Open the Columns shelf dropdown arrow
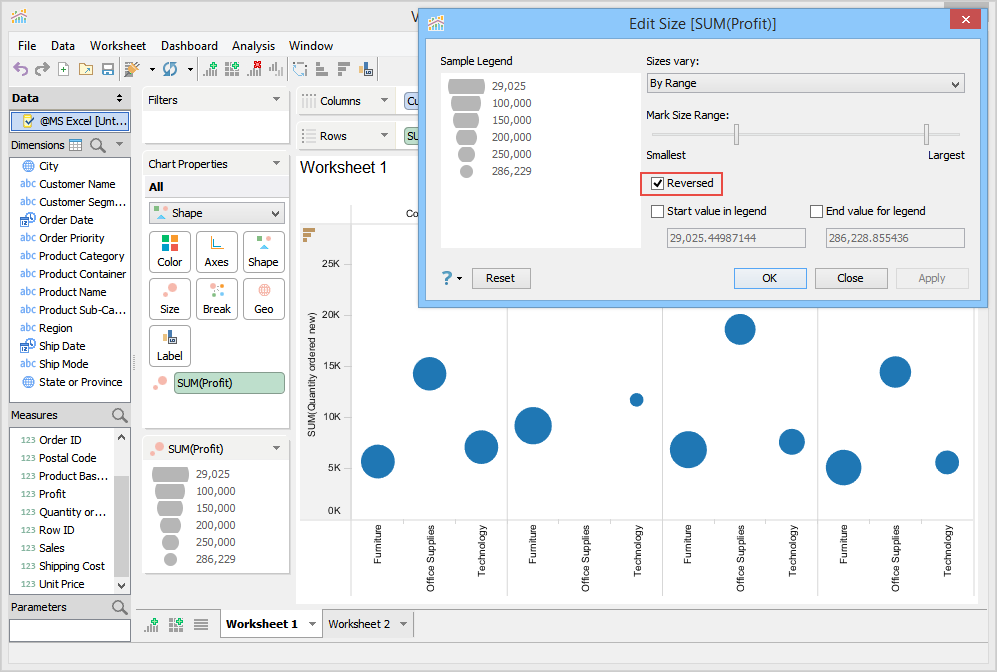This screenshot has width=997, height=672. tap(384, 100)
